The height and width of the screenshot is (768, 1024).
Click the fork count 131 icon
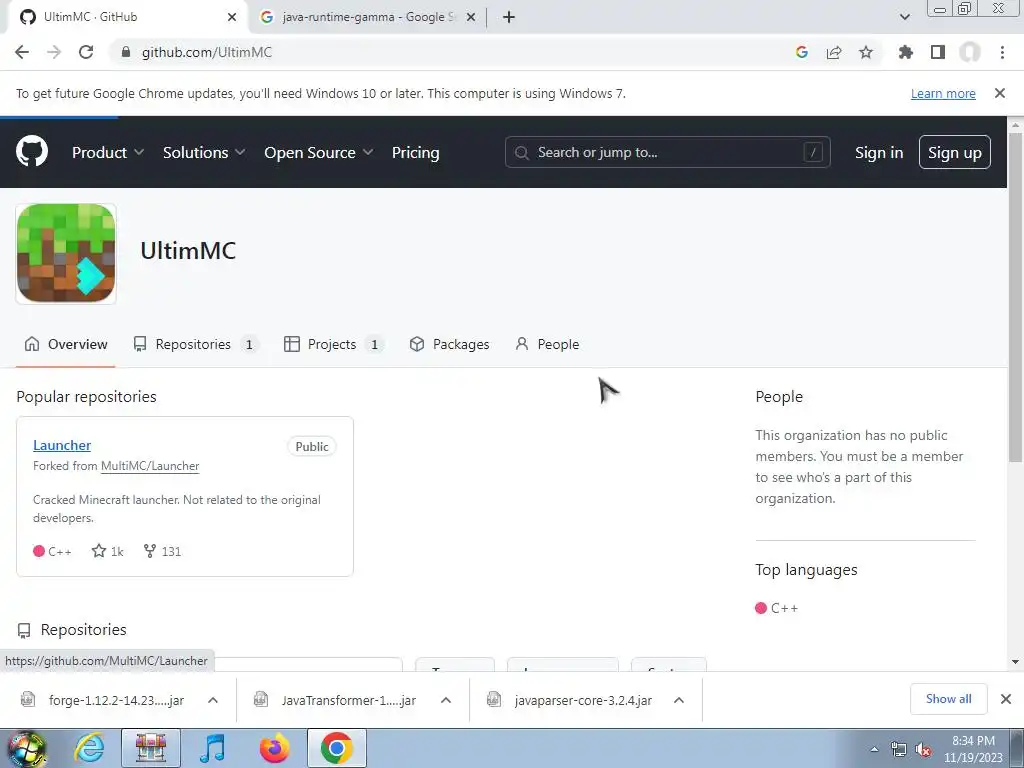[x=150, y=551]
